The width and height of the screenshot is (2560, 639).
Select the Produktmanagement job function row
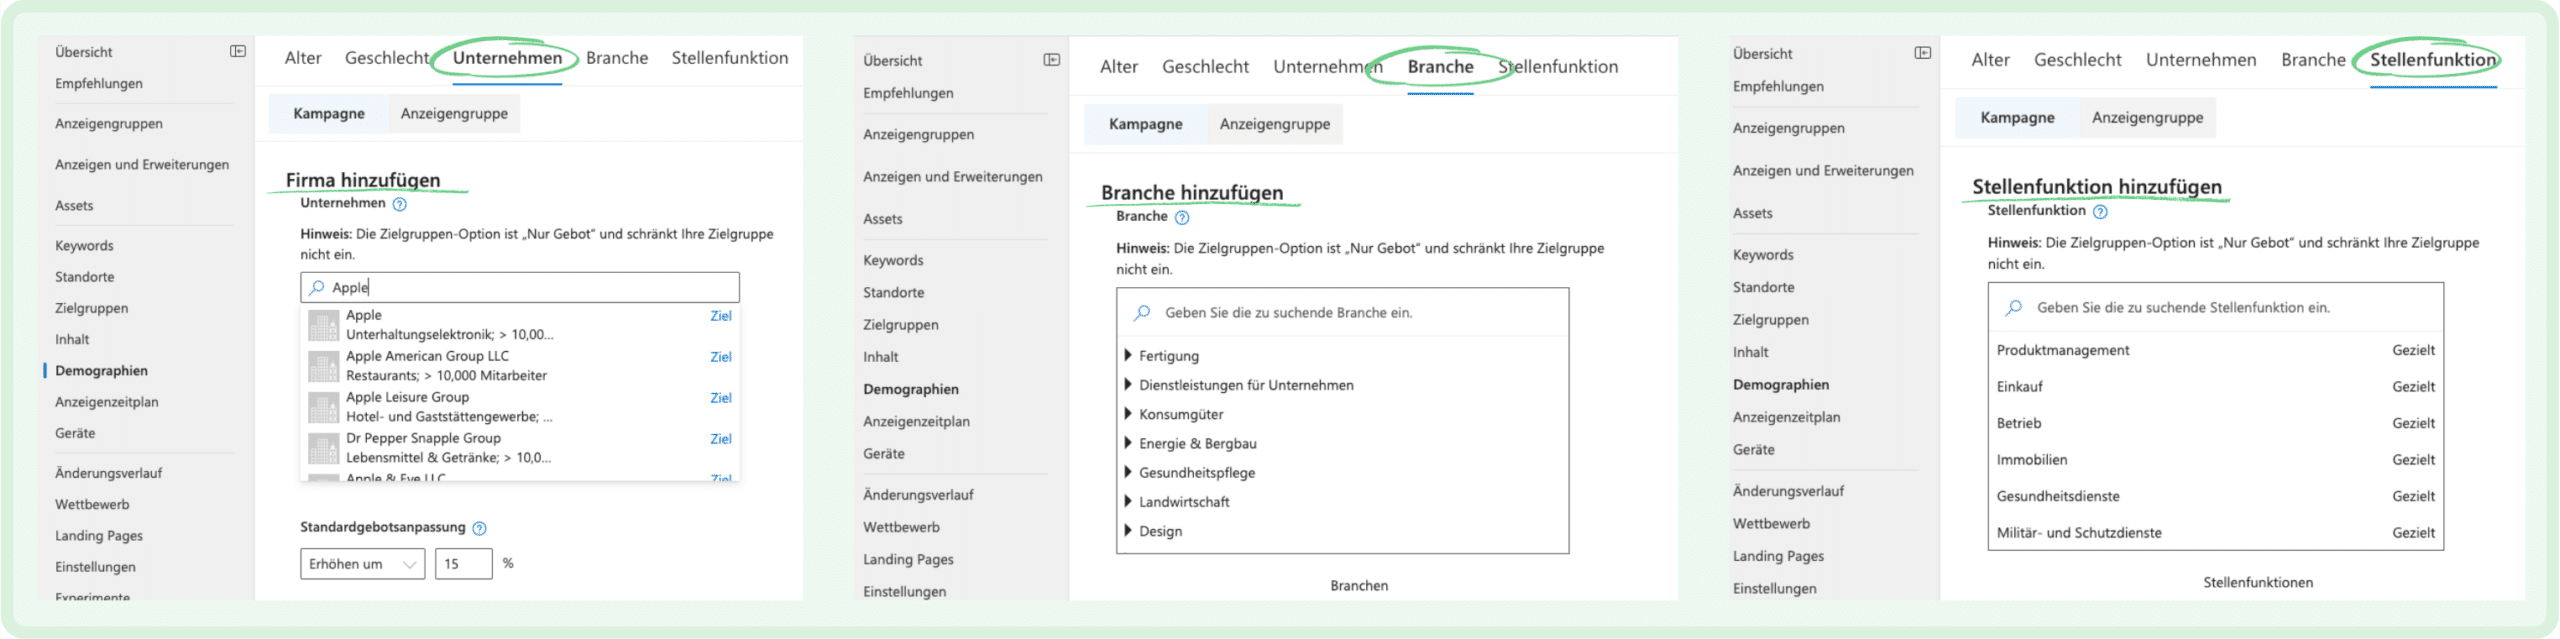tap(2215, 350)
